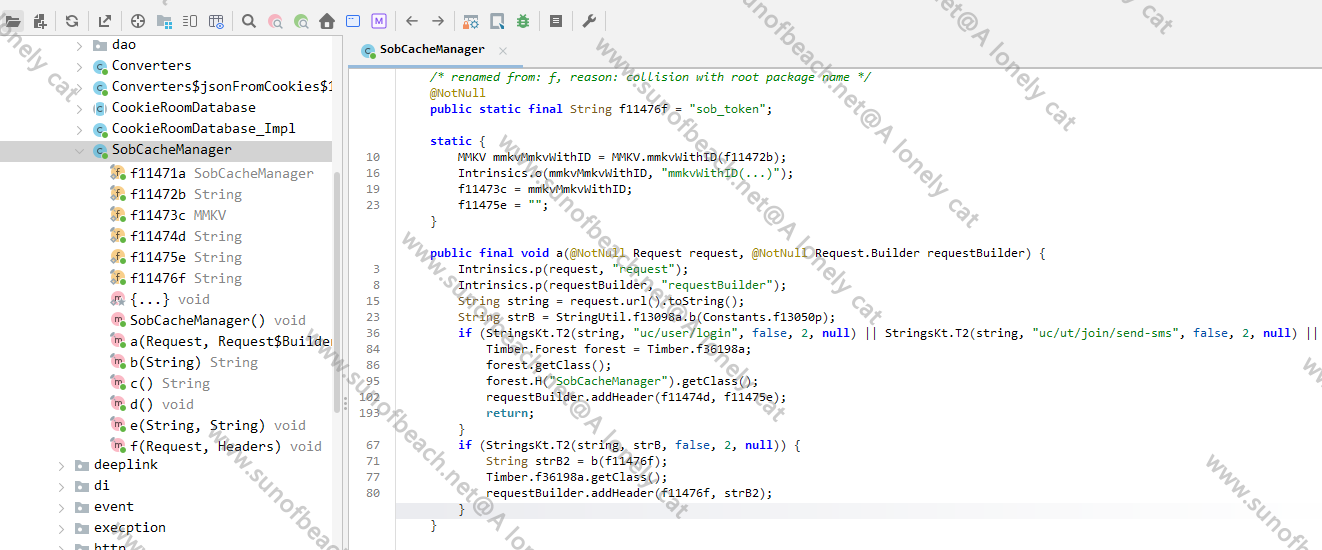Toggle flatten packages view icon
Screen dimensions: 1322x550
coord(164,21)
